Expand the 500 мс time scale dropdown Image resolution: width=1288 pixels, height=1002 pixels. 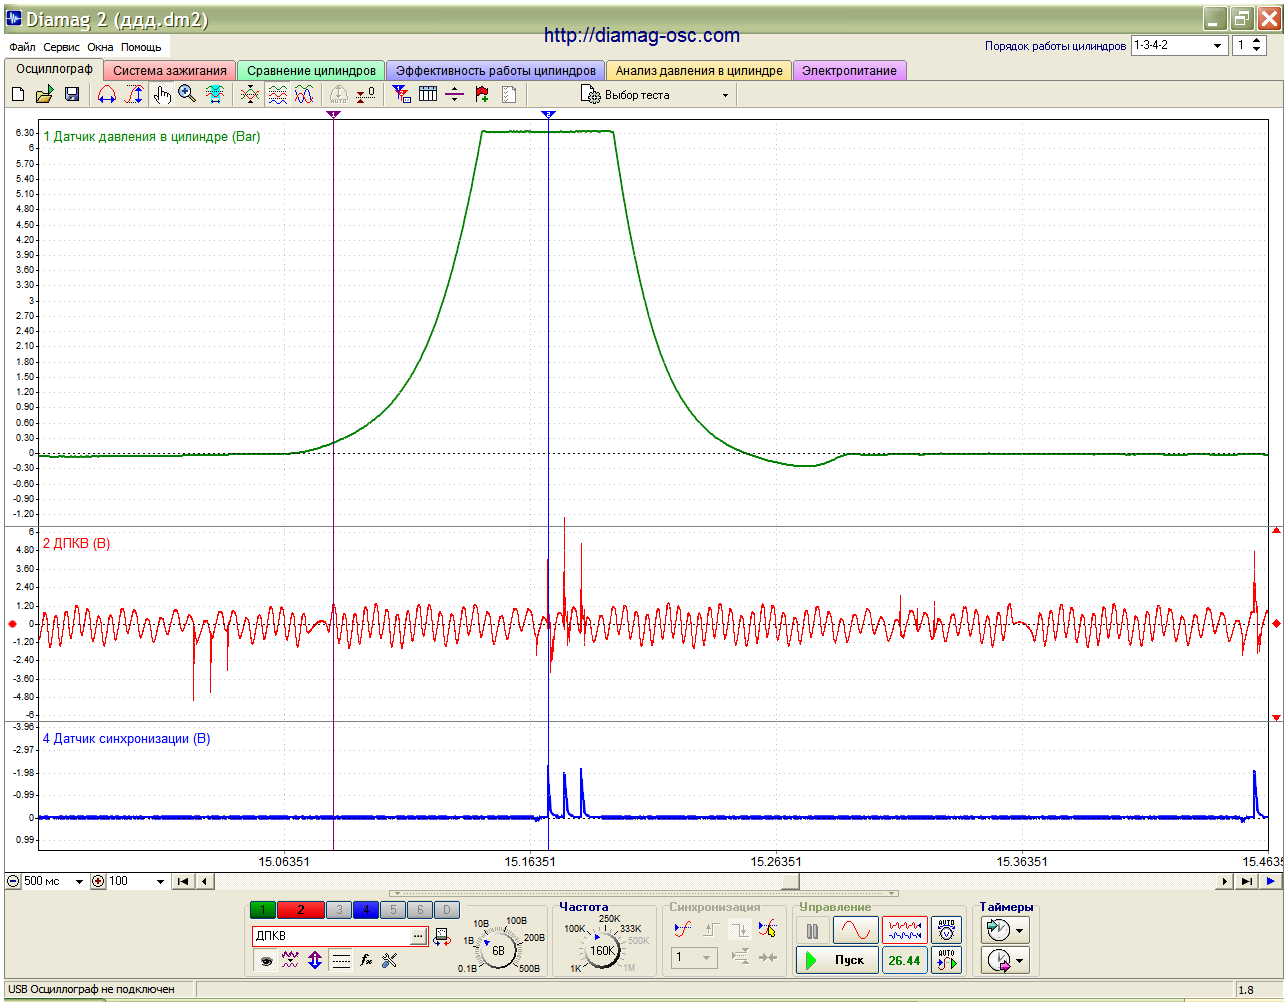[79, 882]
